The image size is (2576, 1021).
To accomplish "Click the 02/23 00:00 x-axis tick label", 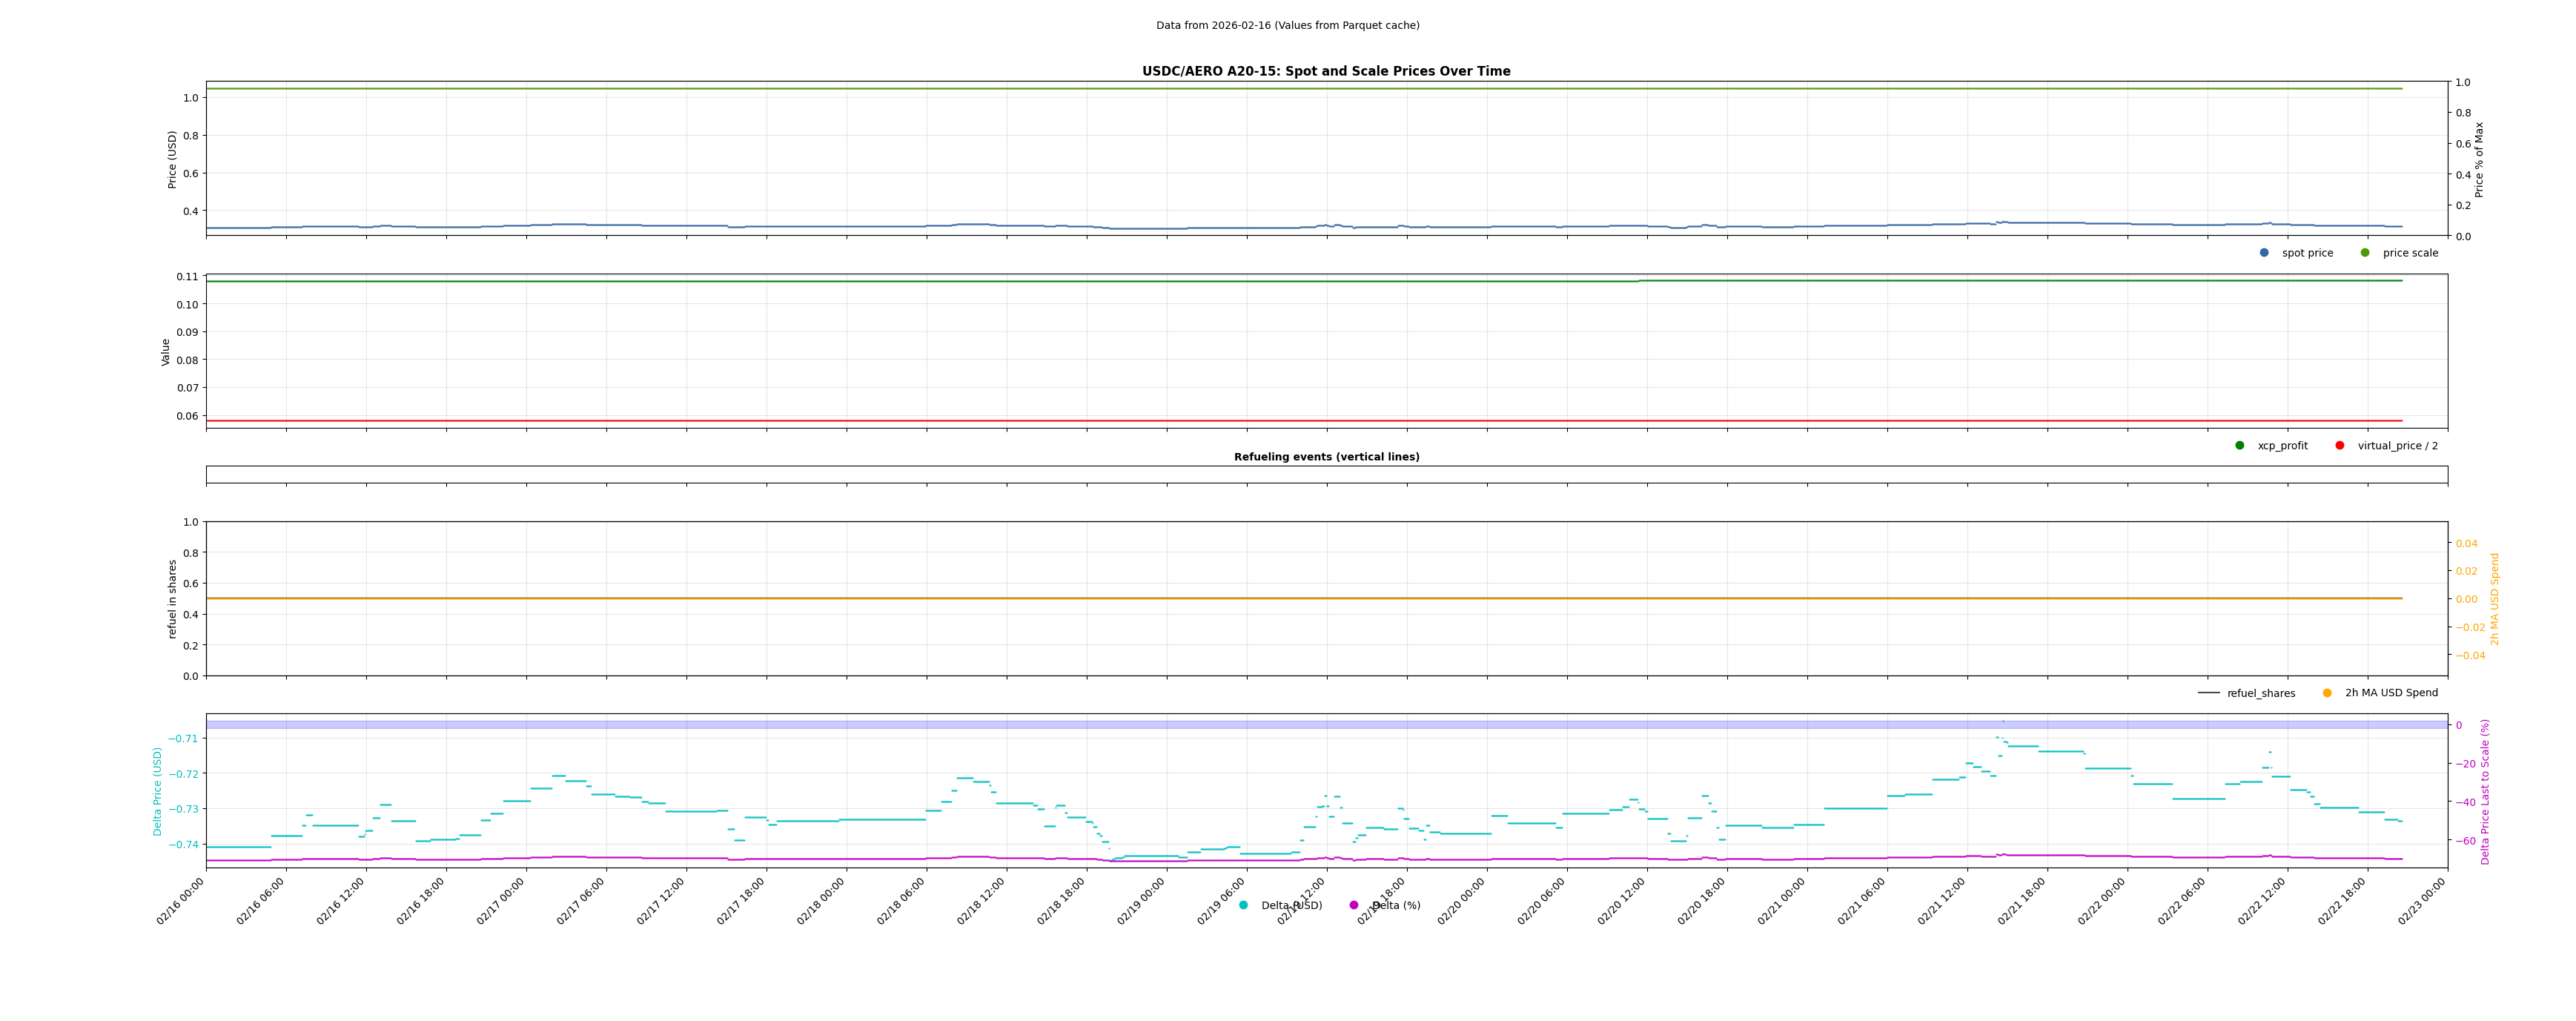I will (x=2422, y=901).
